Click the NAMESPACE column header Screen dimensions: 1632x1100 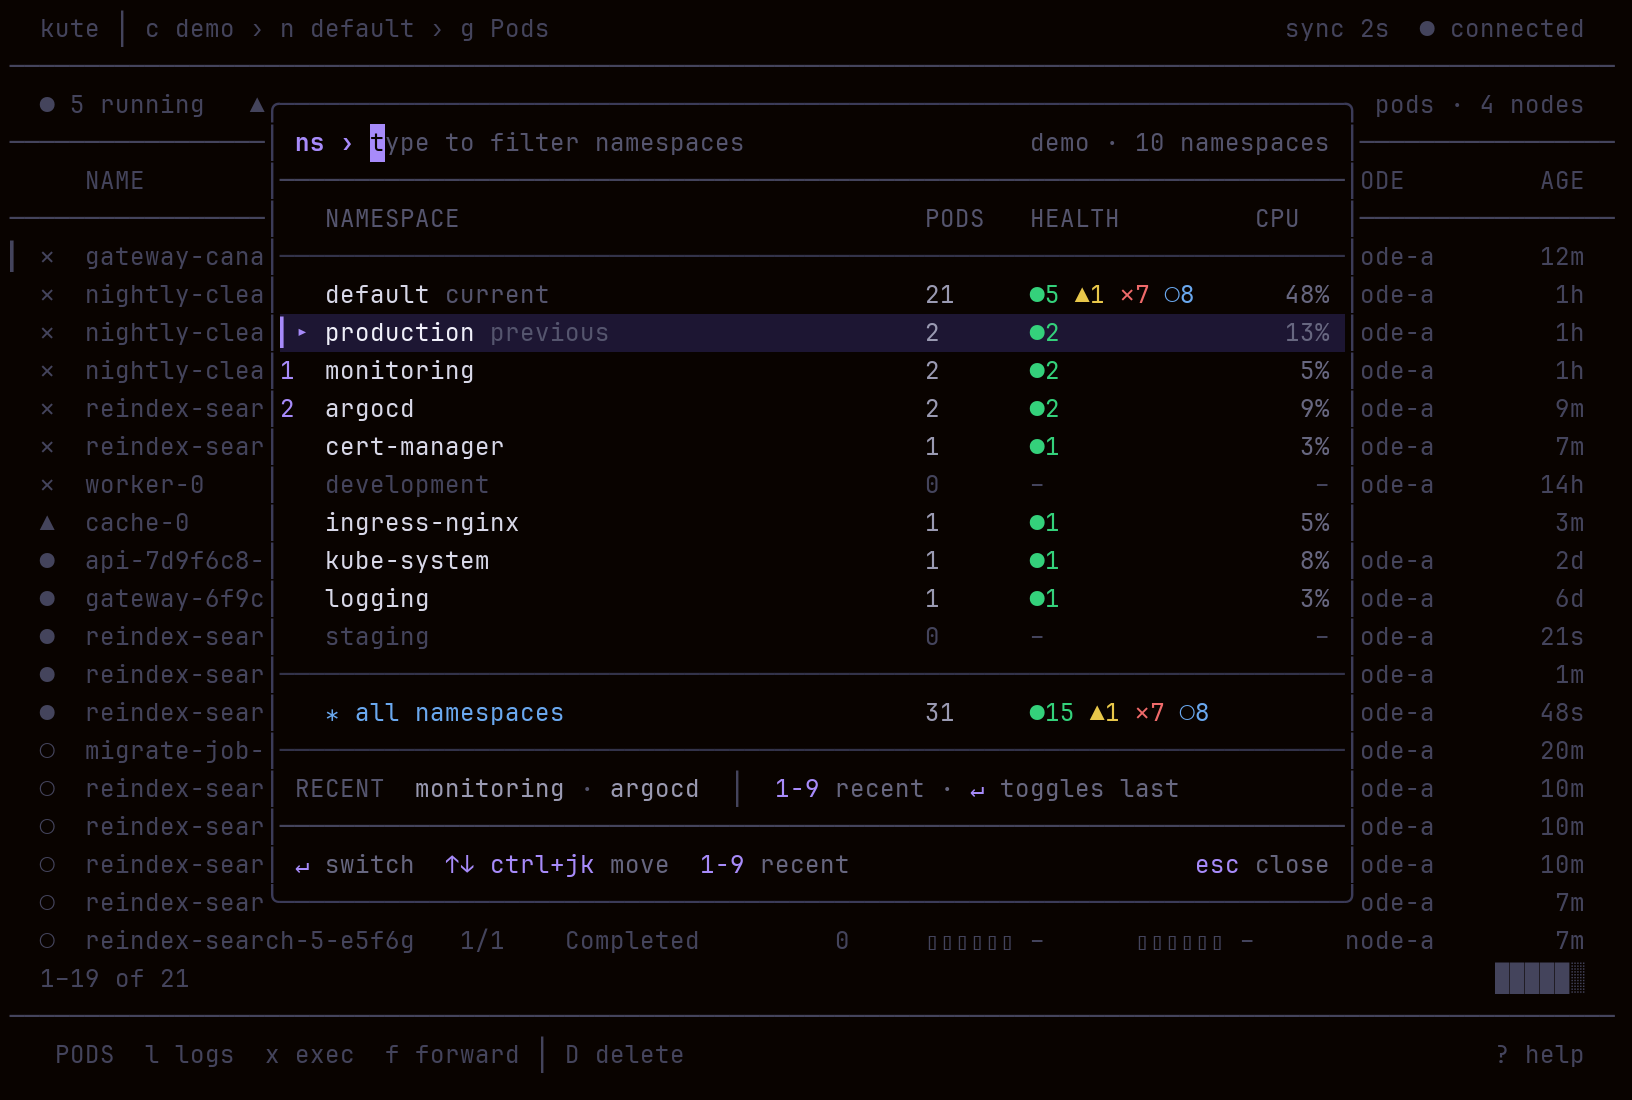coord(392,219)
